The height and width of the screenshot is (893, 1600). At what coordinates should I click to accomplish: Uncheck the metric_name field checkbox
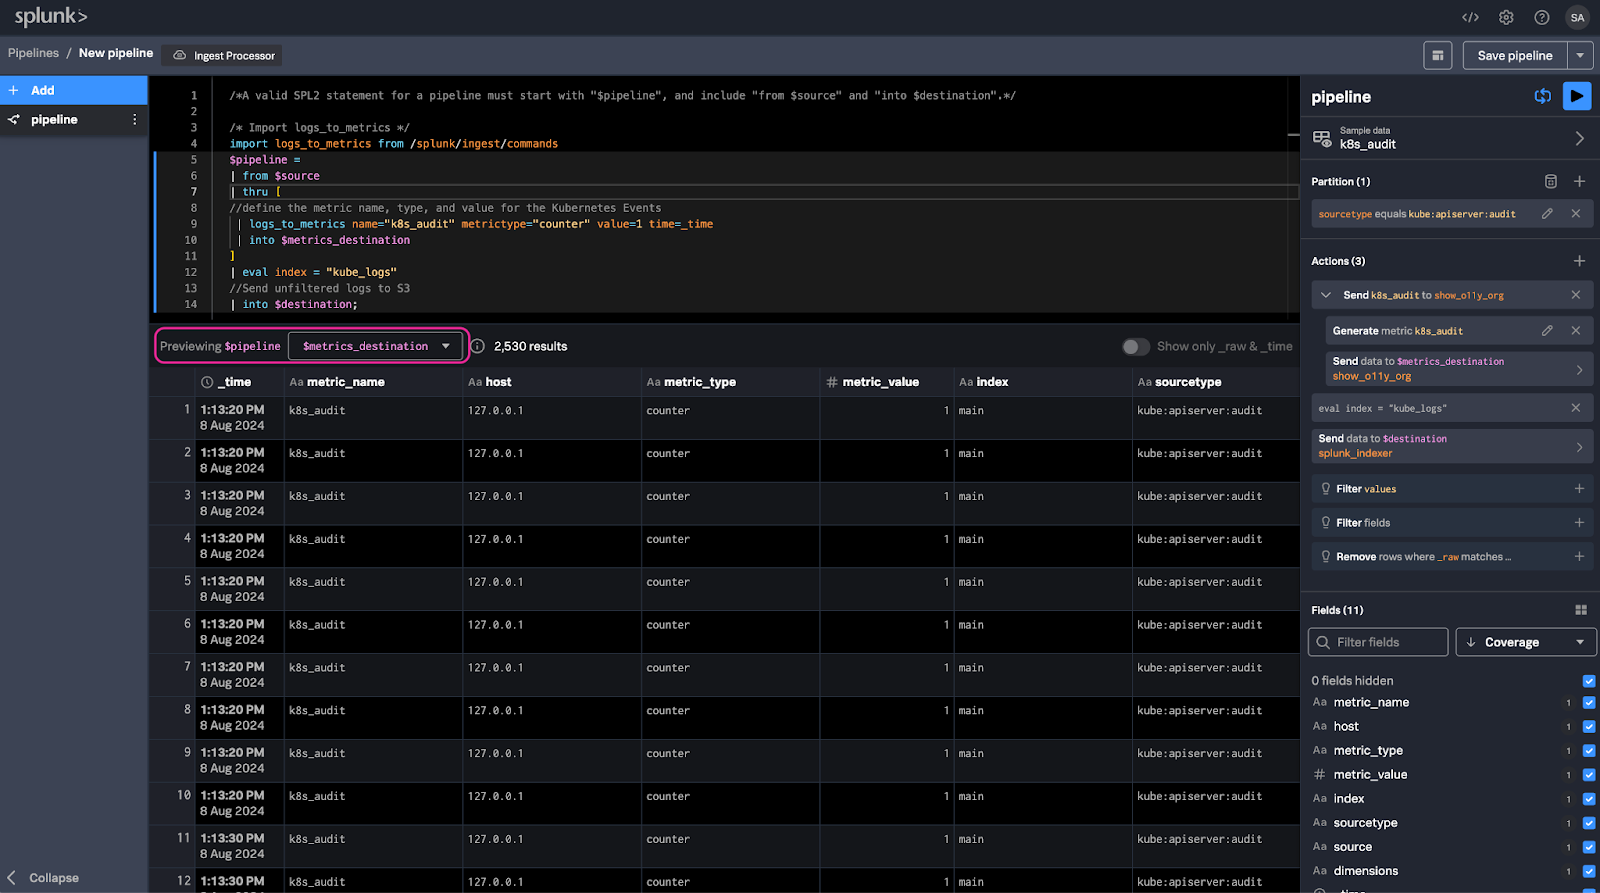1589,703
